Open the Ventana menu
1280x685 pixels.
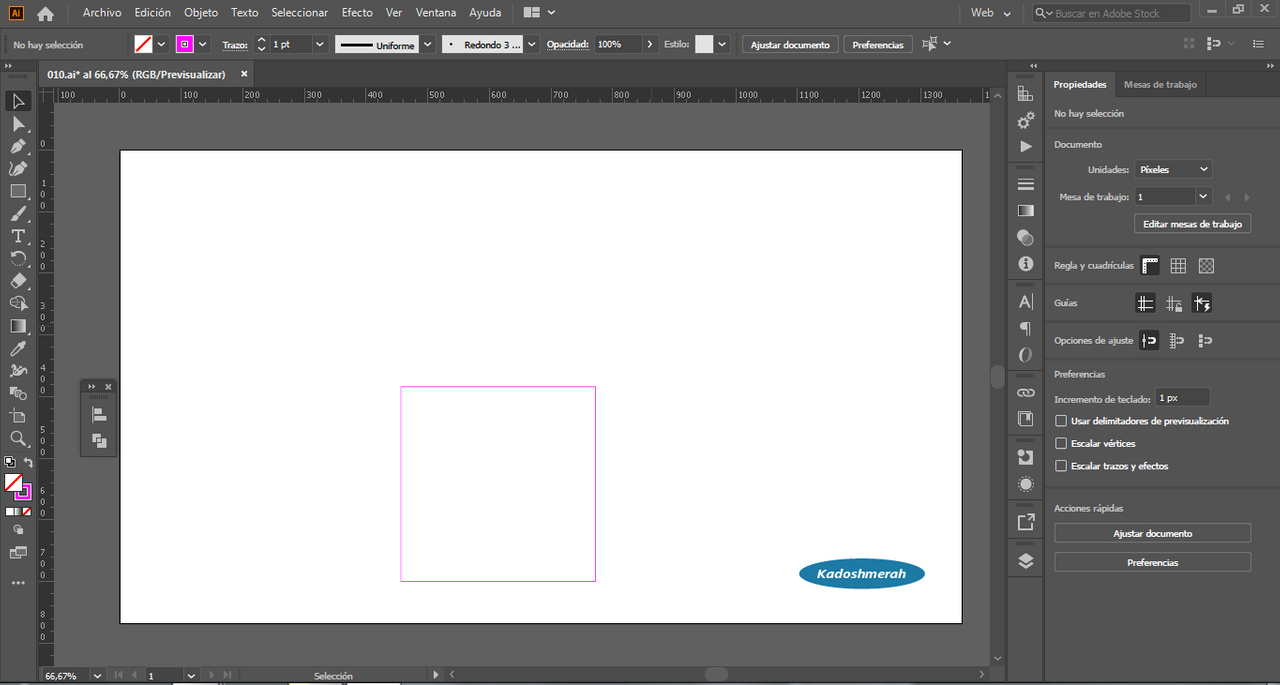point(436,13)
